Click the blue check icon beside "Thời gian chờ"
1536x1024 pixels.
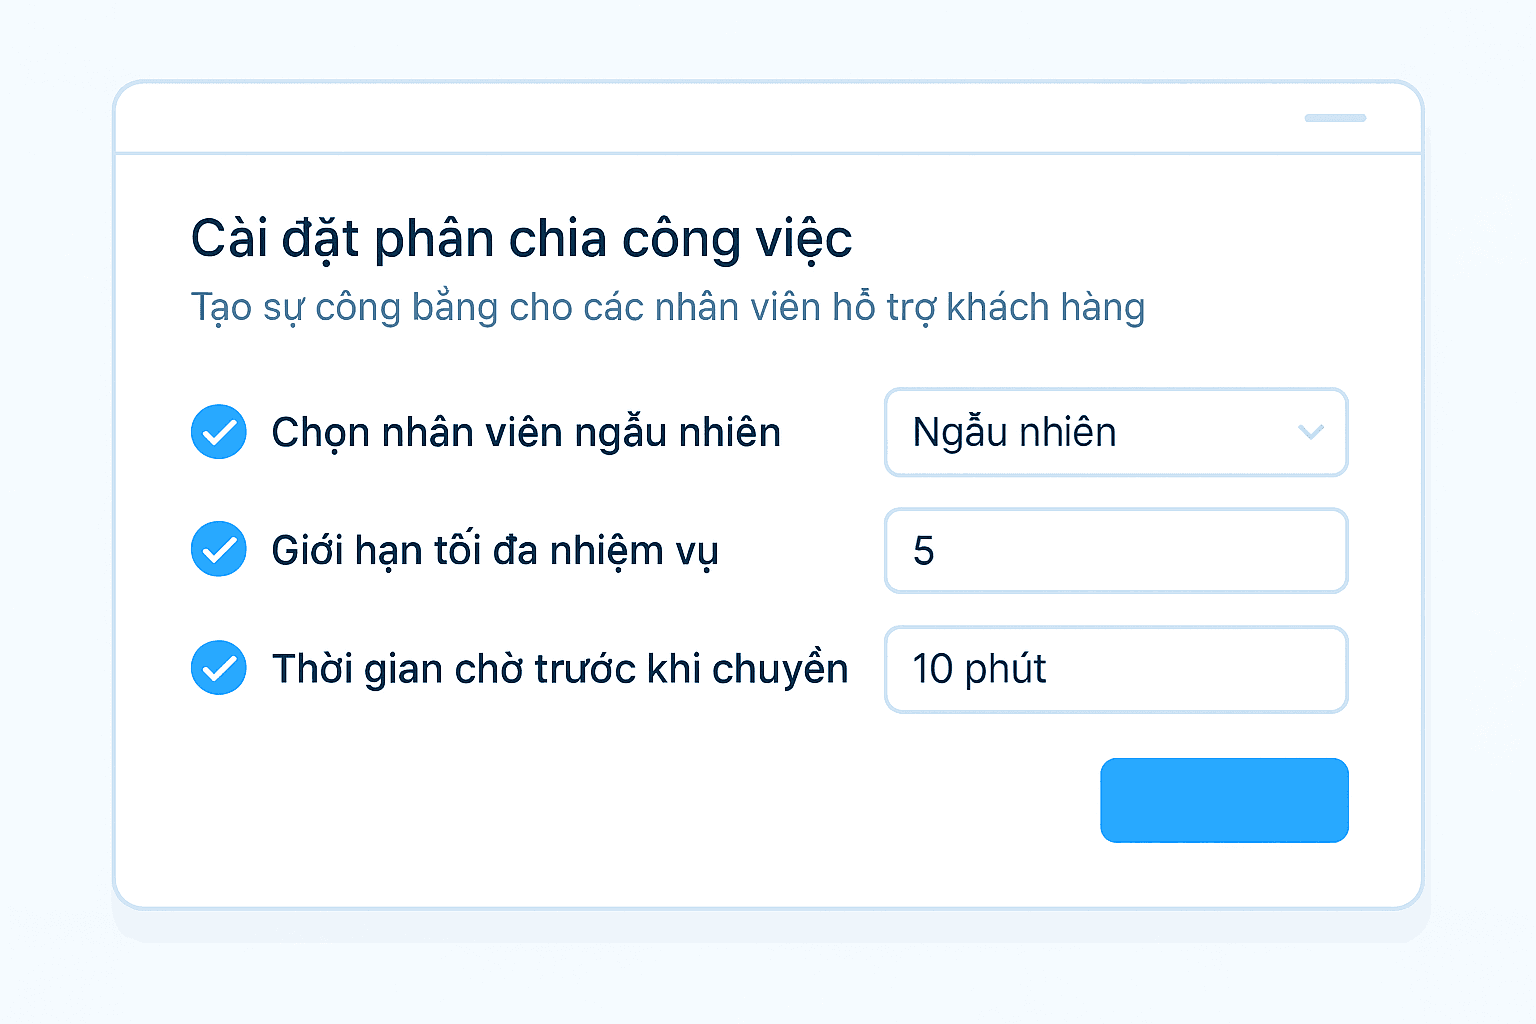(x=219, y=668)
